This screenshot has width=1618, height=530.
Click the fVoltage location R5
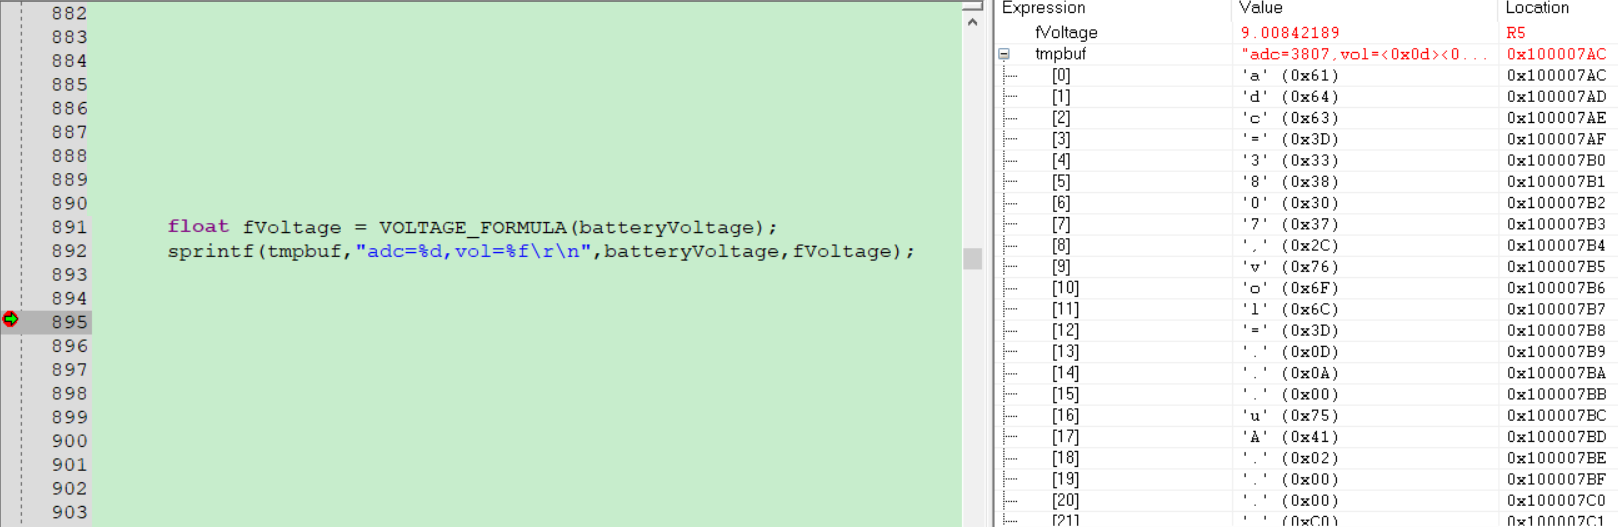pyautogui.click(x=1516, y=33)
